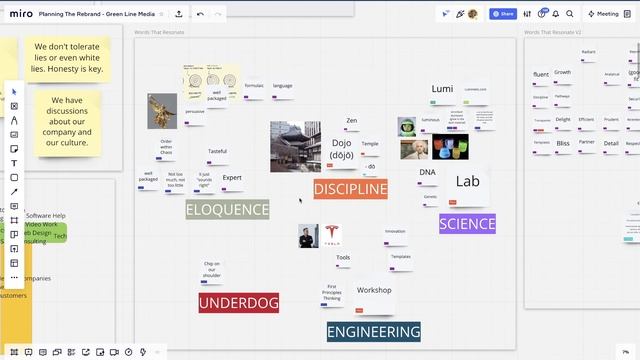Select the Dojo (dōjō) note
640x360 pixels.
[342, 152]
